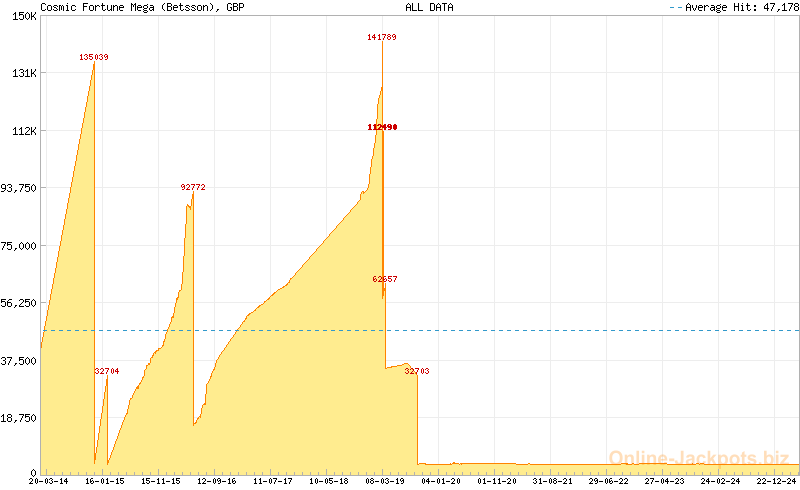This screenshot has height=490, width=800.
Task: Click the 18,750 y-axis label
Action: coord(19,418)
